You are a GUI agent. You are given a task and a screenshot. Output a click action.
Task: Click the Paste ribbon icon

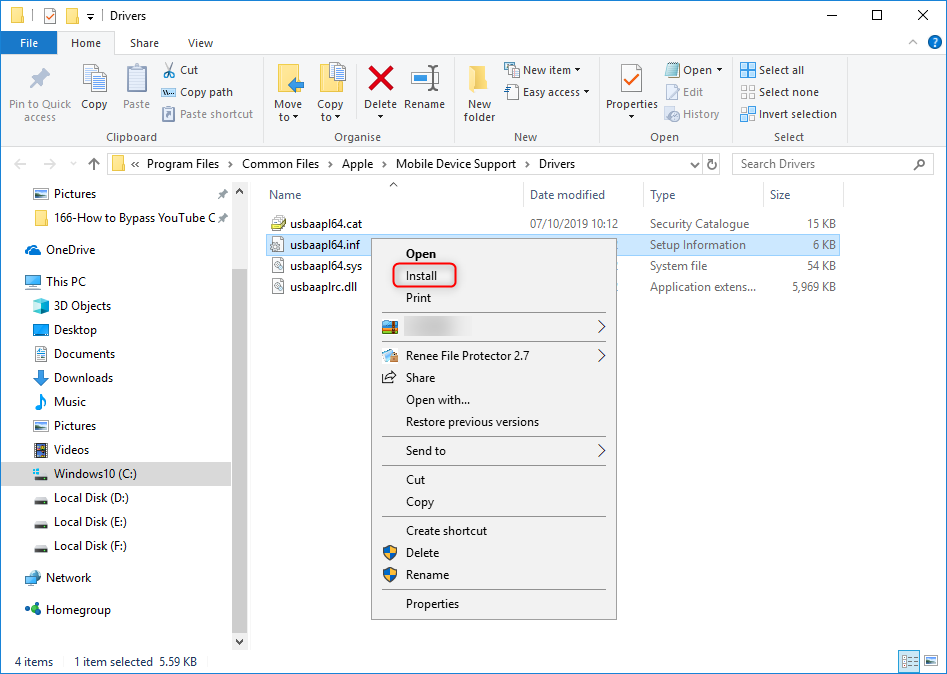[136, 79]
